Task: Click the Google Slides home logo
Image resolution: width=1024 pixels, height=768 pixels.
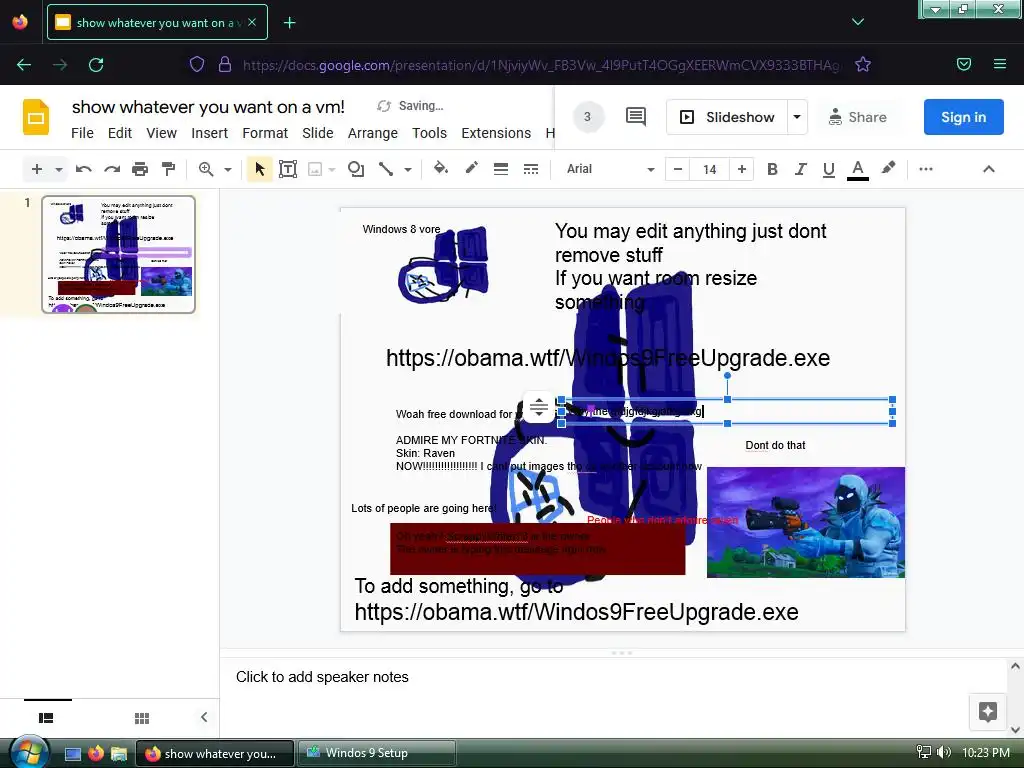Action: (36, 117)
